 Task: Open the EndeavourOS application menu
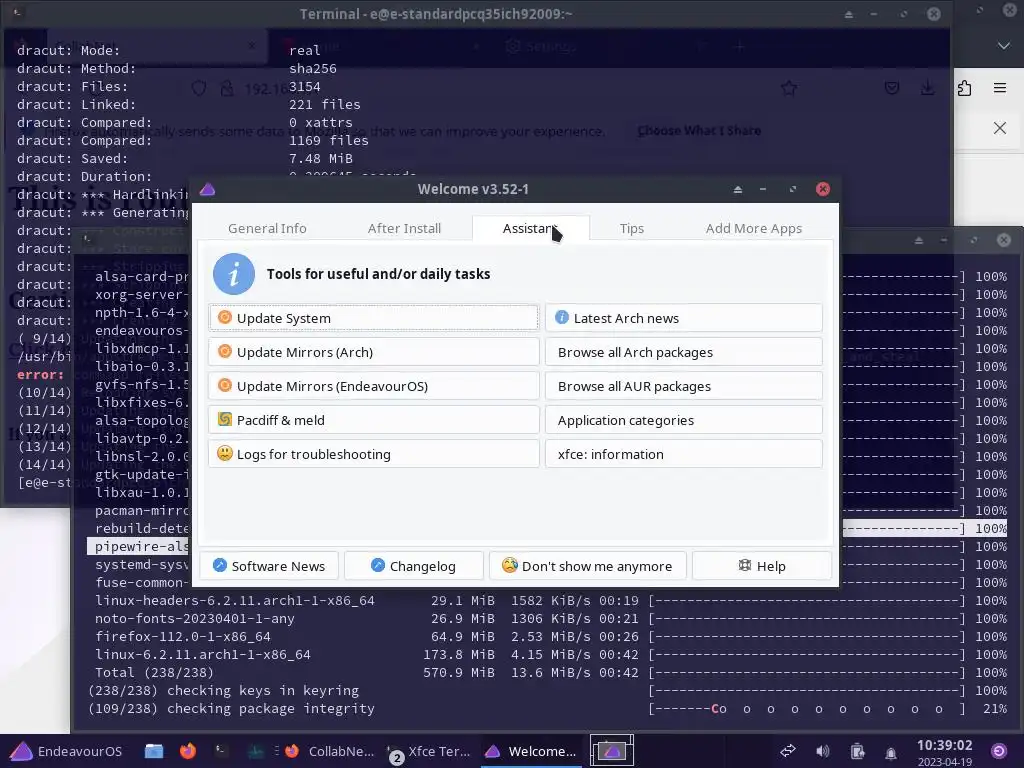66,751
